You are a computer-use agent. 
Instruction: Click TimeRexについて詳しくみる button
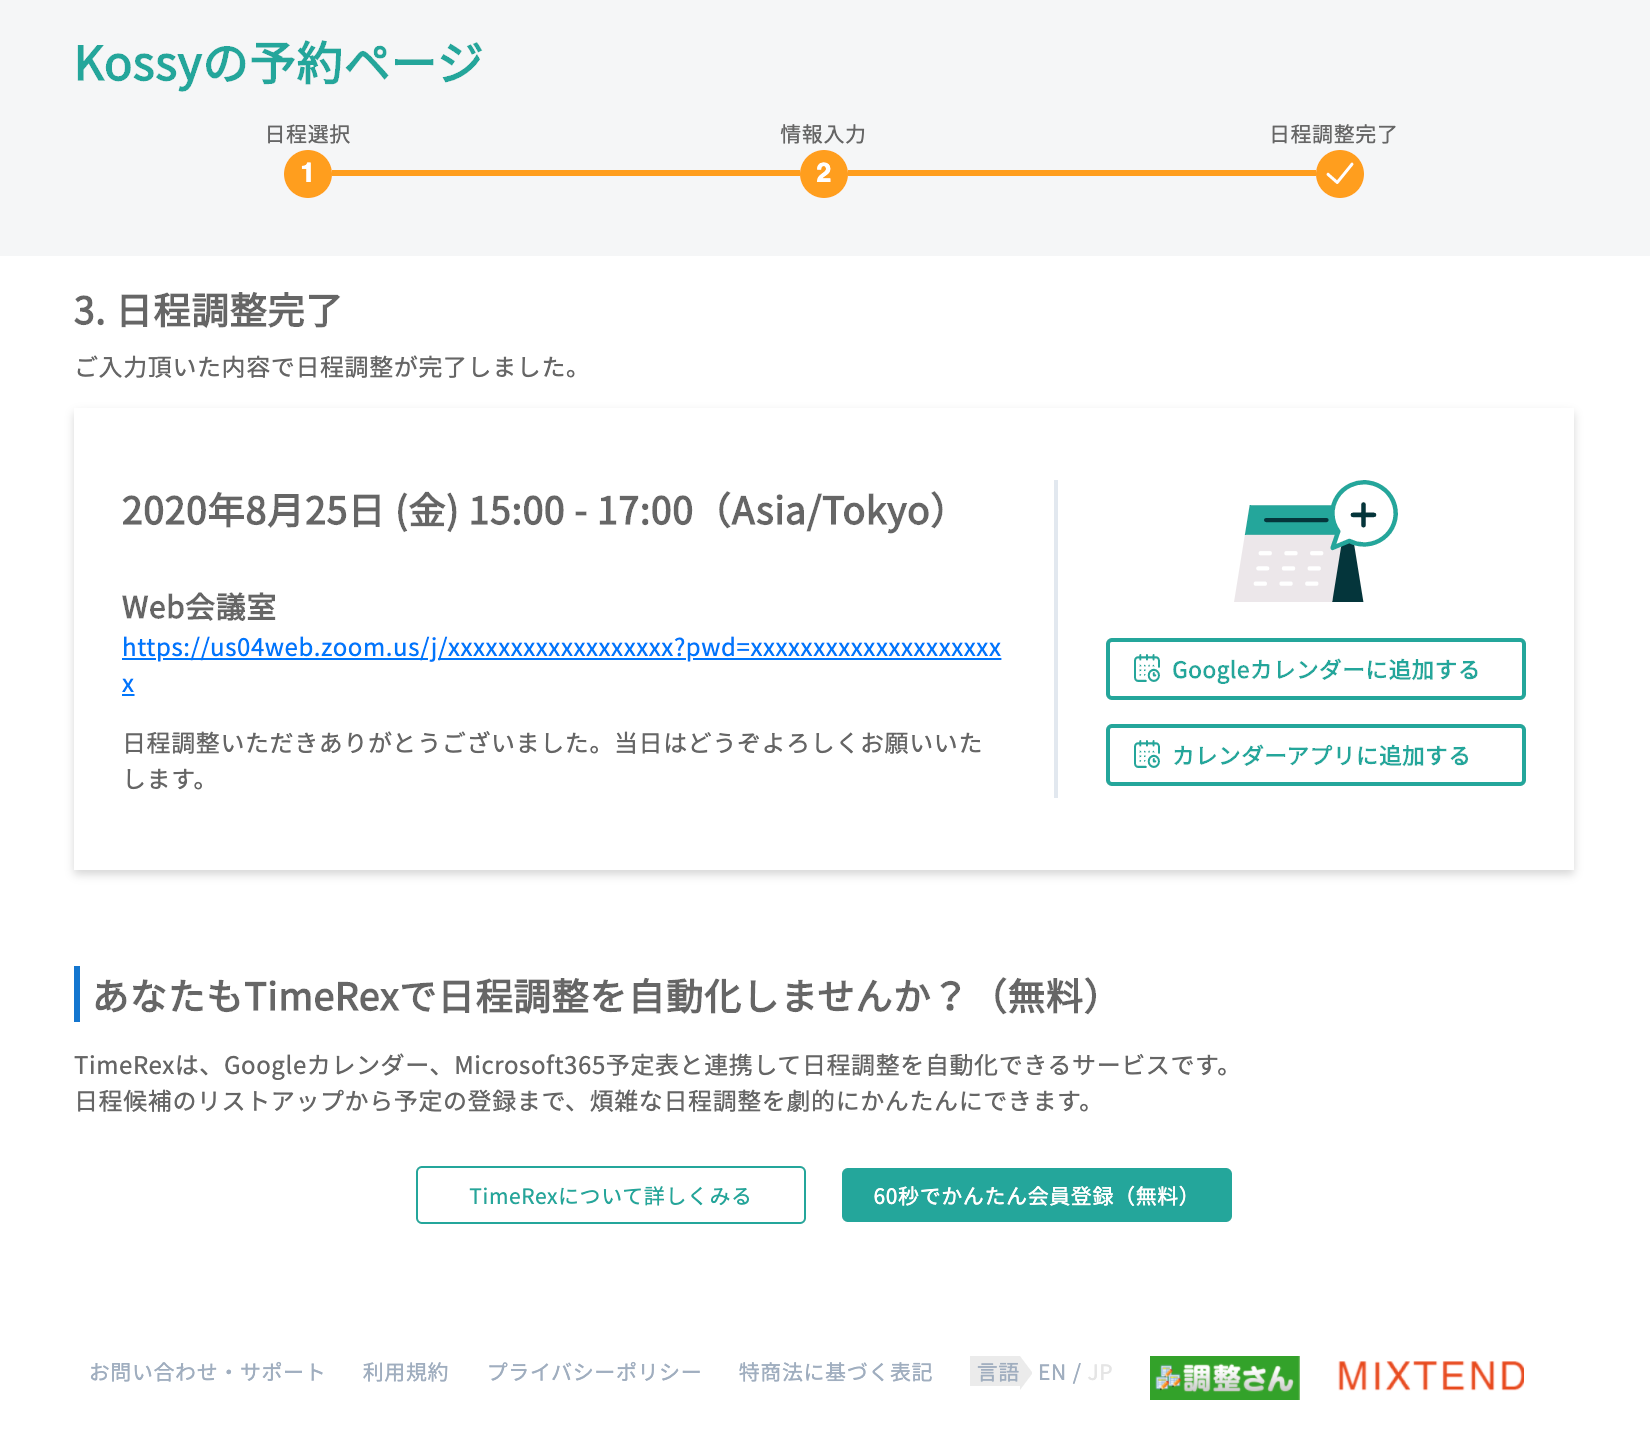point(610,1194)
